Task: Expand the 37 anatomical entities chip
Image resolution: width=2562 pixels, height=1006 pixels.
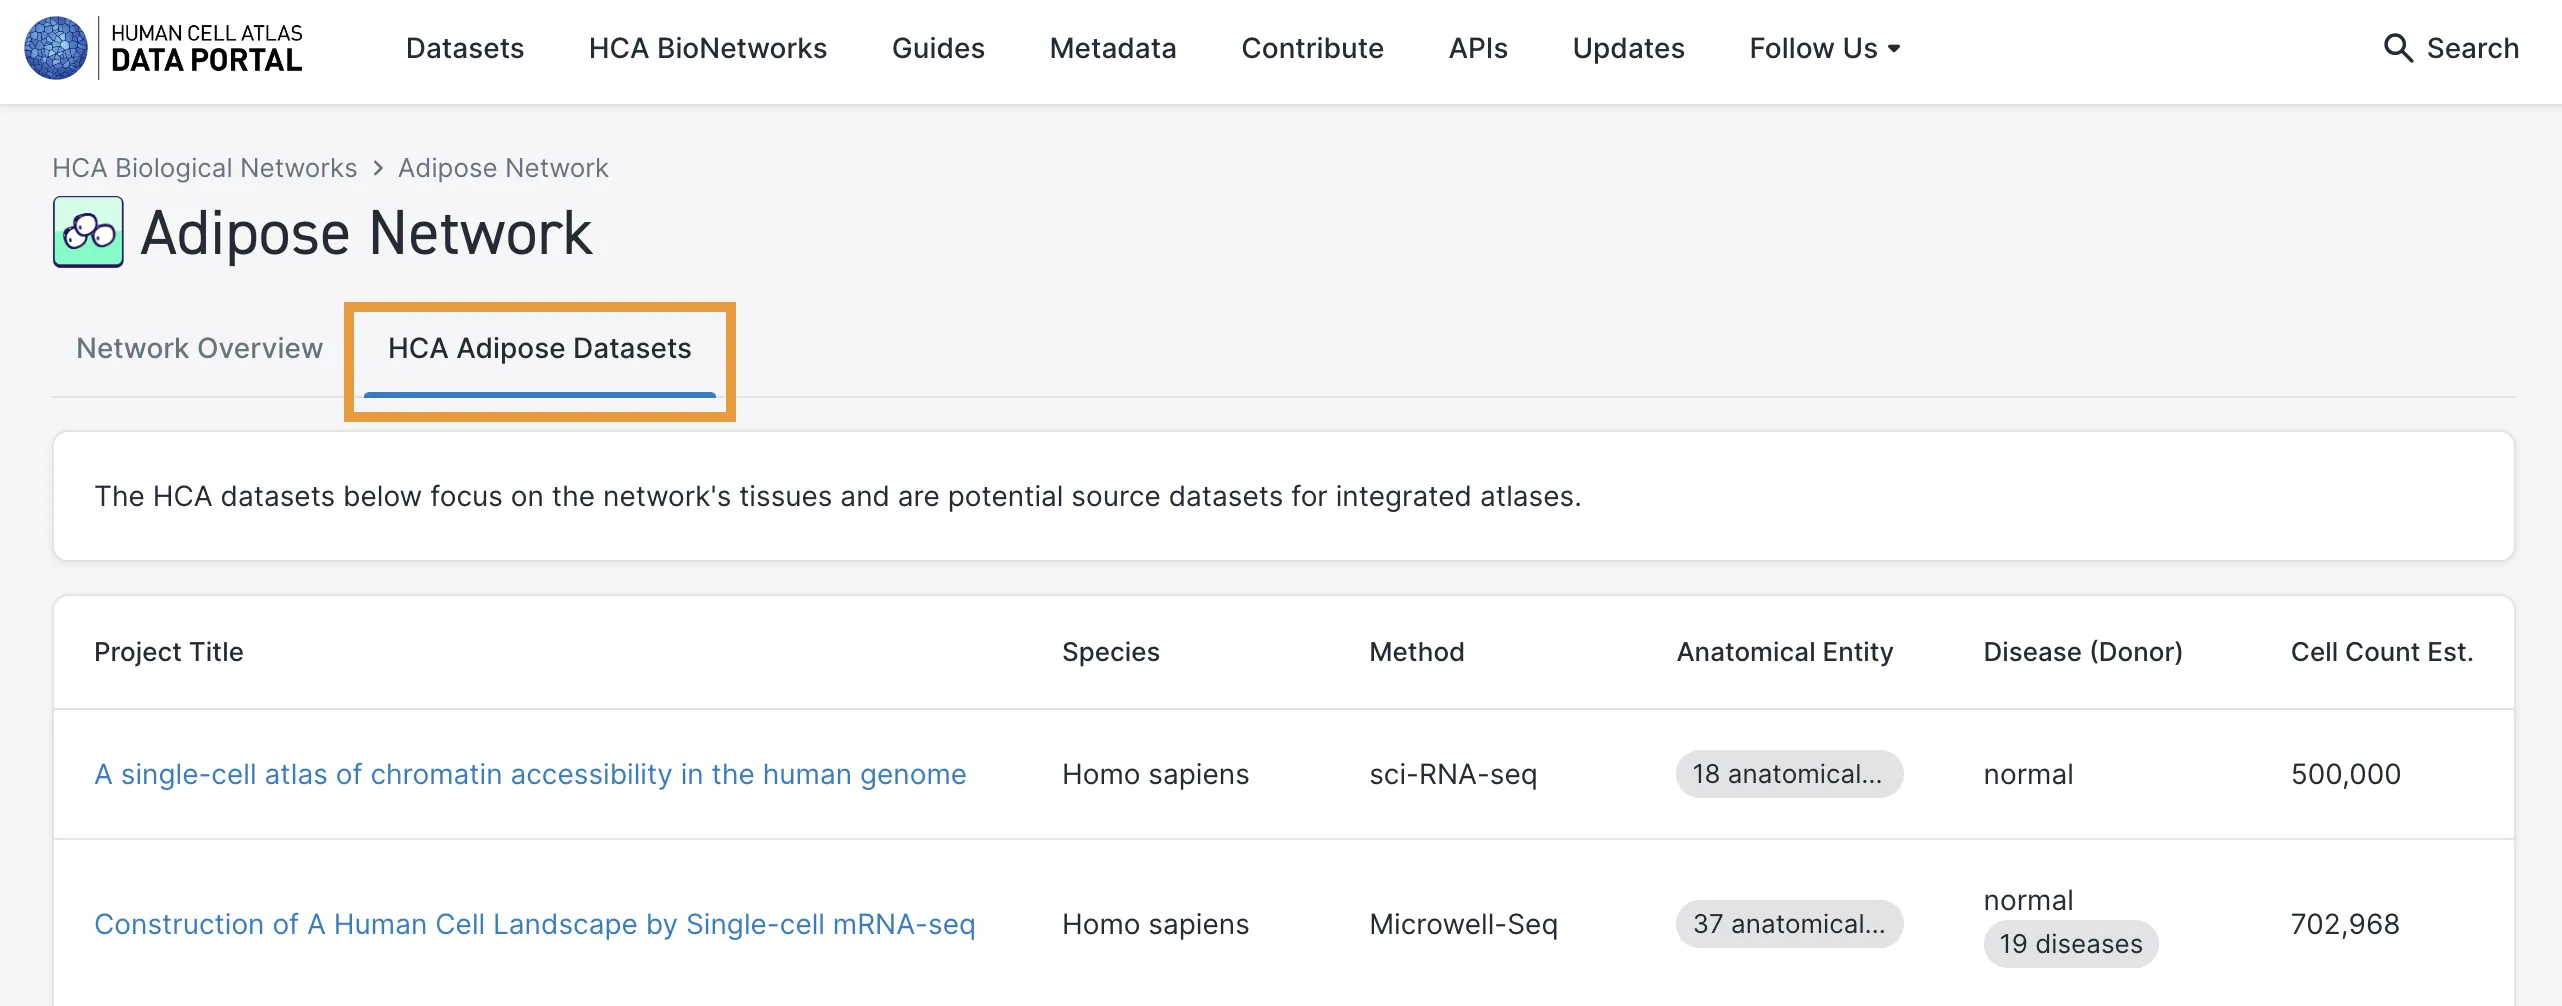Action: point(1788,924)
